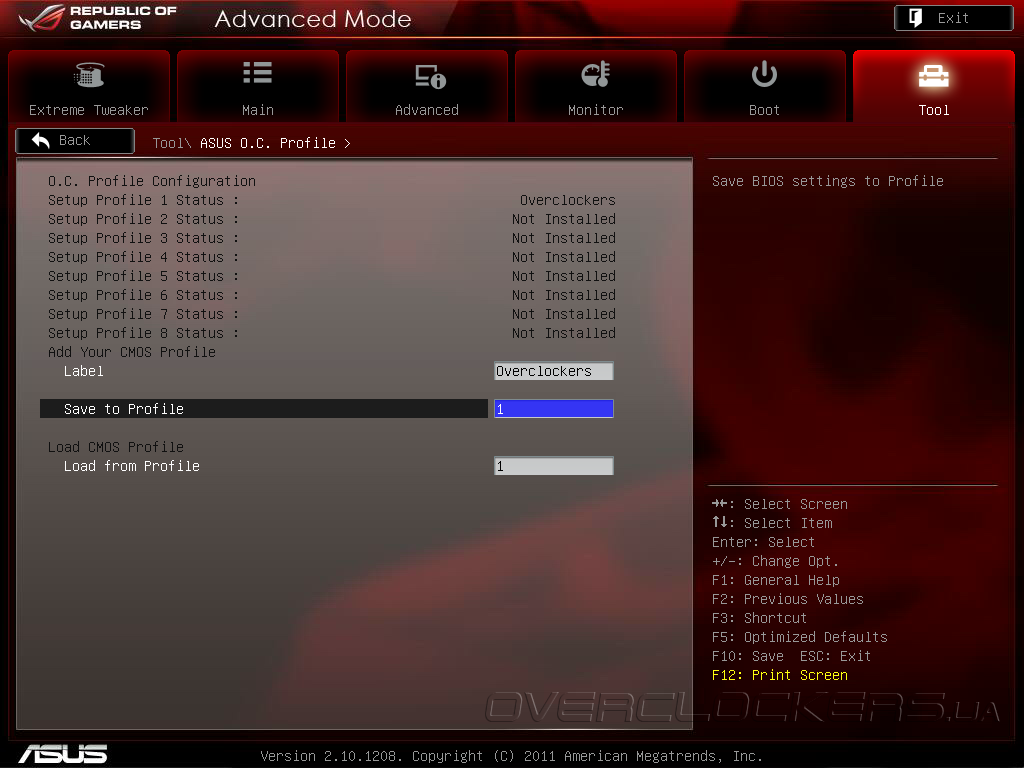Click the Exit door icon

[916, 18]
